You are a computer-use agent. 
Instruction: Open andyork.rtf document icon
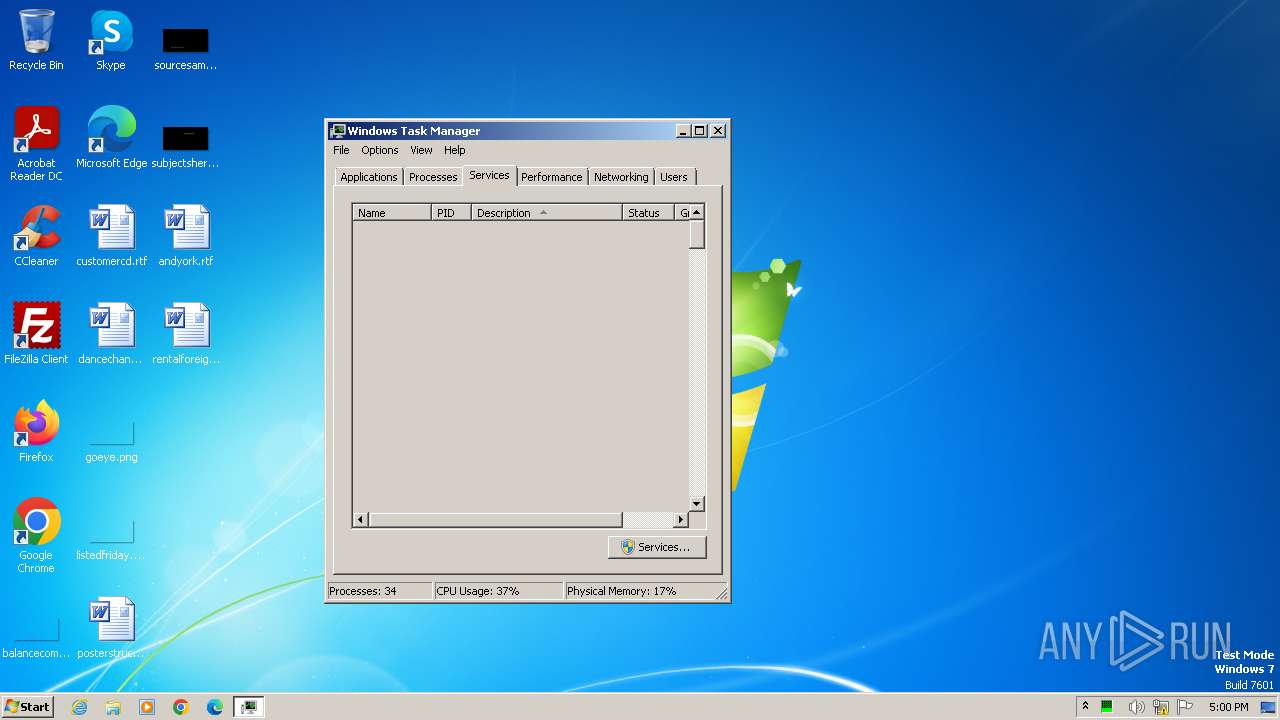(x=185, y=236)
